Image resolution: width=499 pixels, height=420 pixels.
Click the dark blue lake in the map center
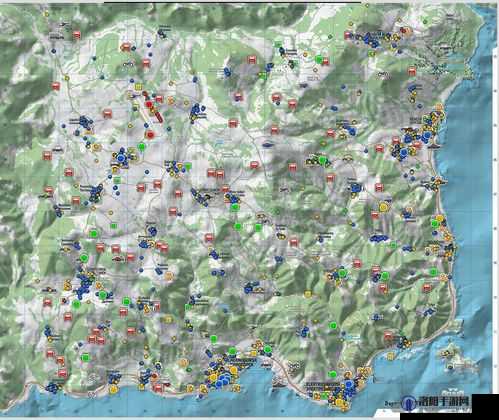[x=267, y=145]
